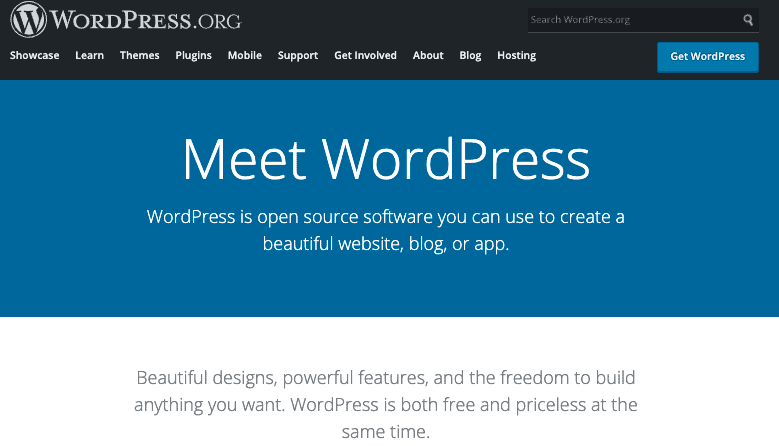Open the About menu item
Image resolution: width=779 pixels, height=446 pixels.
click(428, 56)
